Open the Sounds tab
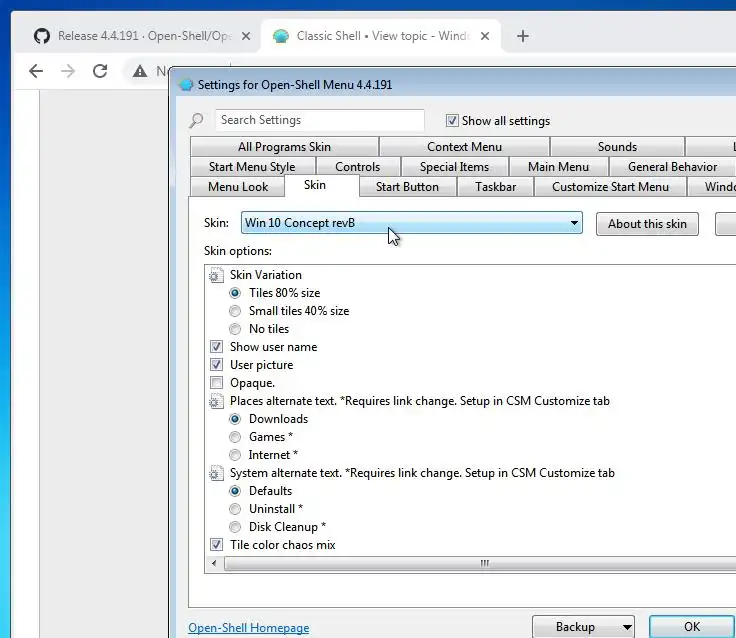 pyautogui.click(x=617, y=147)
